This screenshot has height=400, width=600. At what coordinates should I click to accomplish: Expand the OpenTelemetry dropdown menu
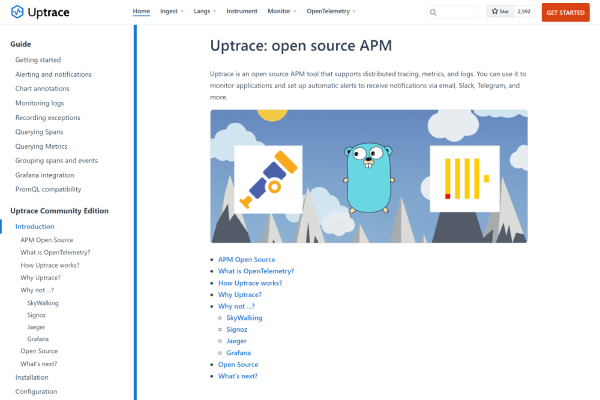(x=331, y=11)
